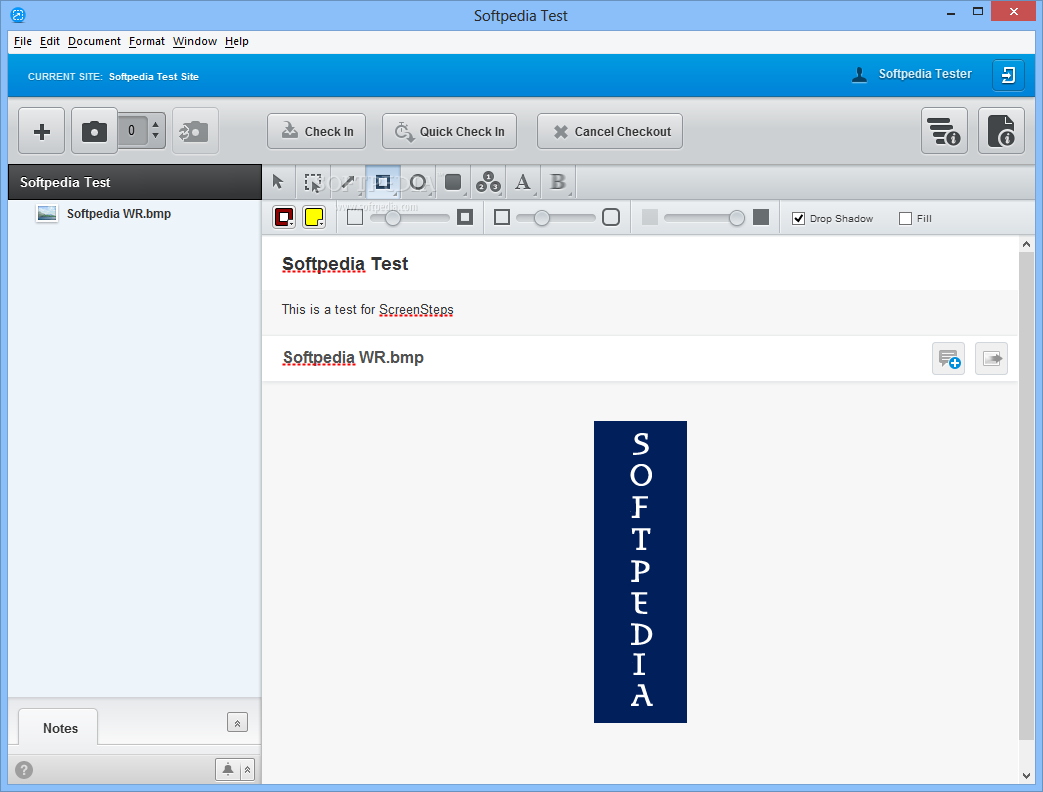Open help with question mark icon
The width and height of the screenshot is (1043, 792).
(x=24, y=769)
